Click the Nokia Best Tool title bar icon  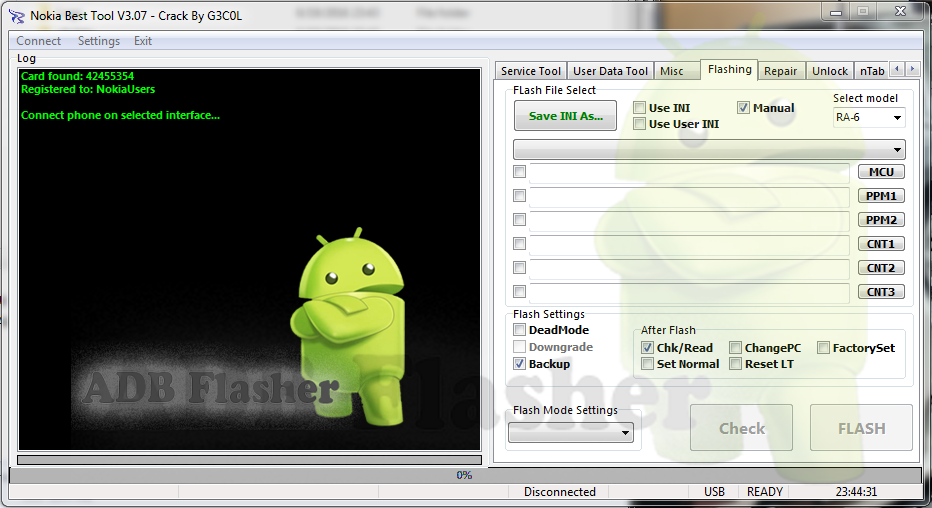click(x=16, y=16)
